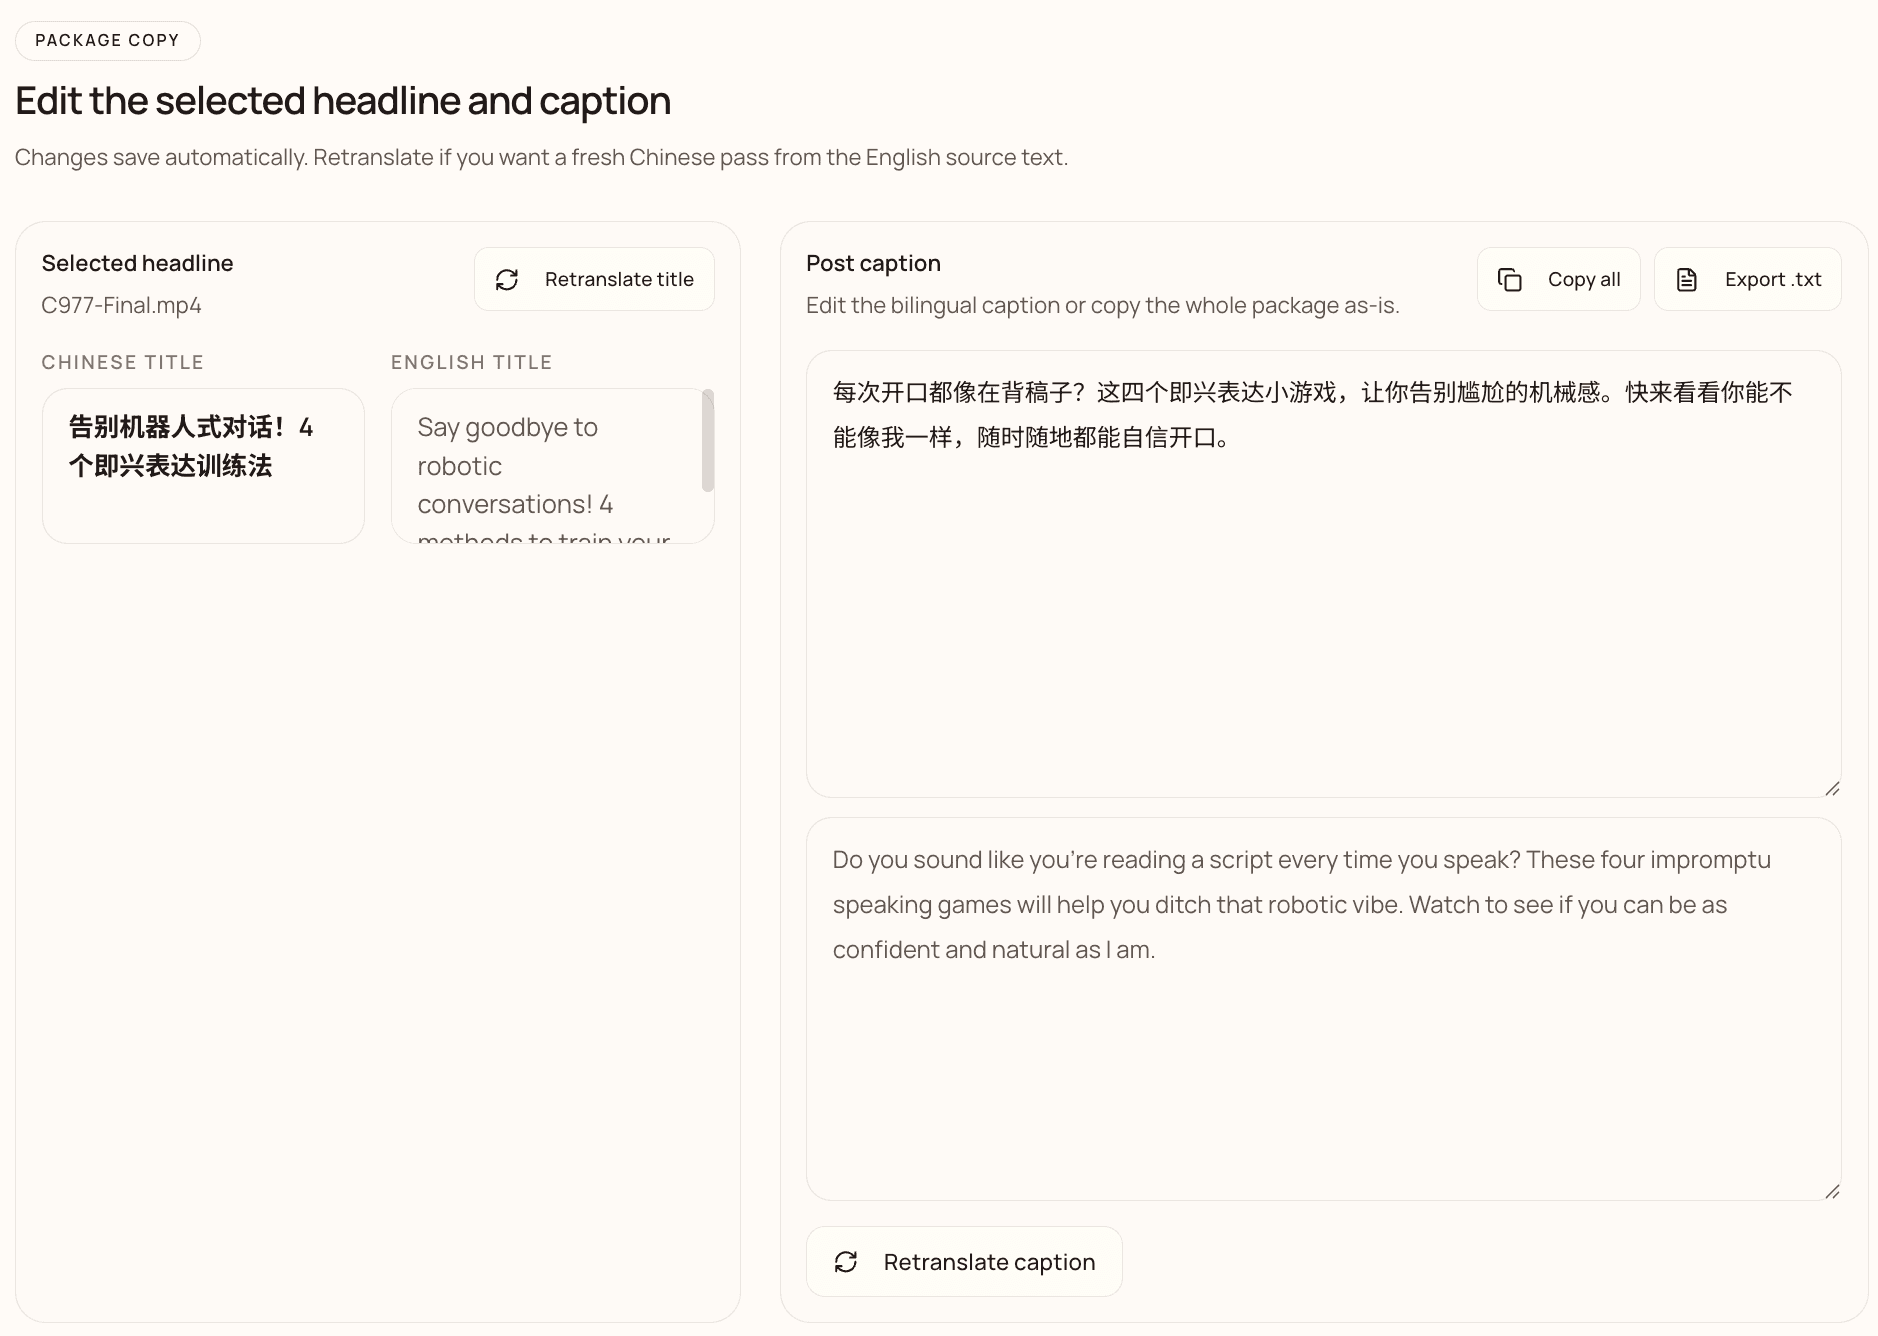Click the refresh icon in Retranslate title
Screen dimensions: 1878x1336
point(507,280)
